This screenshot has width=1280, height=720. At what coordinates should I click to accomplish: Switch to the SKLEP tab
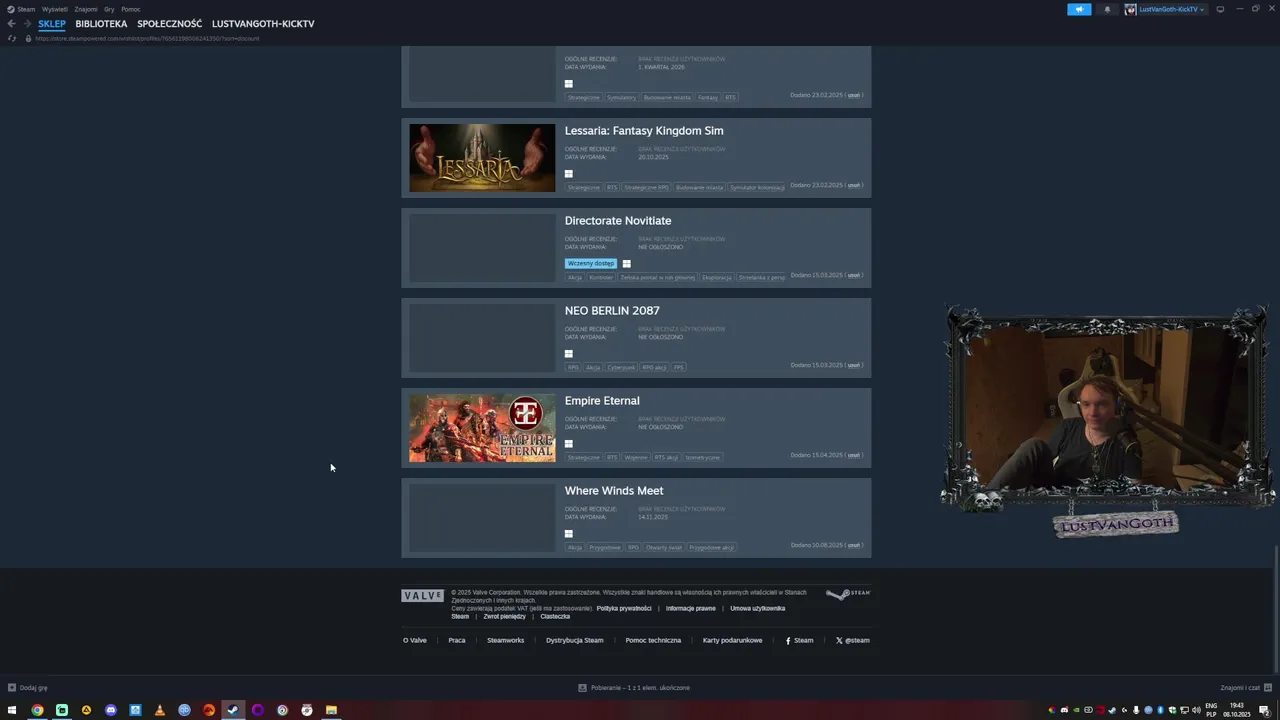tap(52, 24)
